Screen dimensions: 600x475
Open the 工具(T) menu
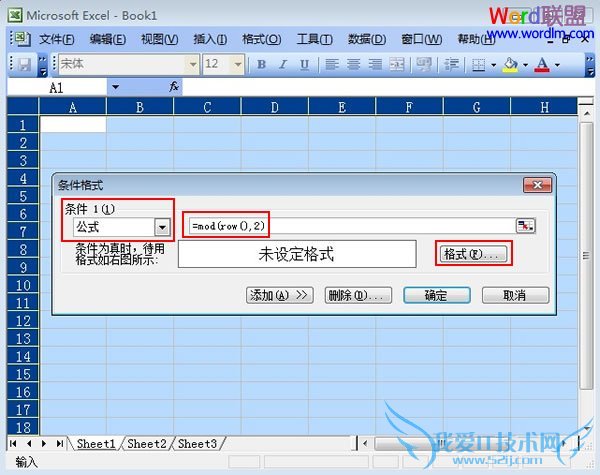315,39
